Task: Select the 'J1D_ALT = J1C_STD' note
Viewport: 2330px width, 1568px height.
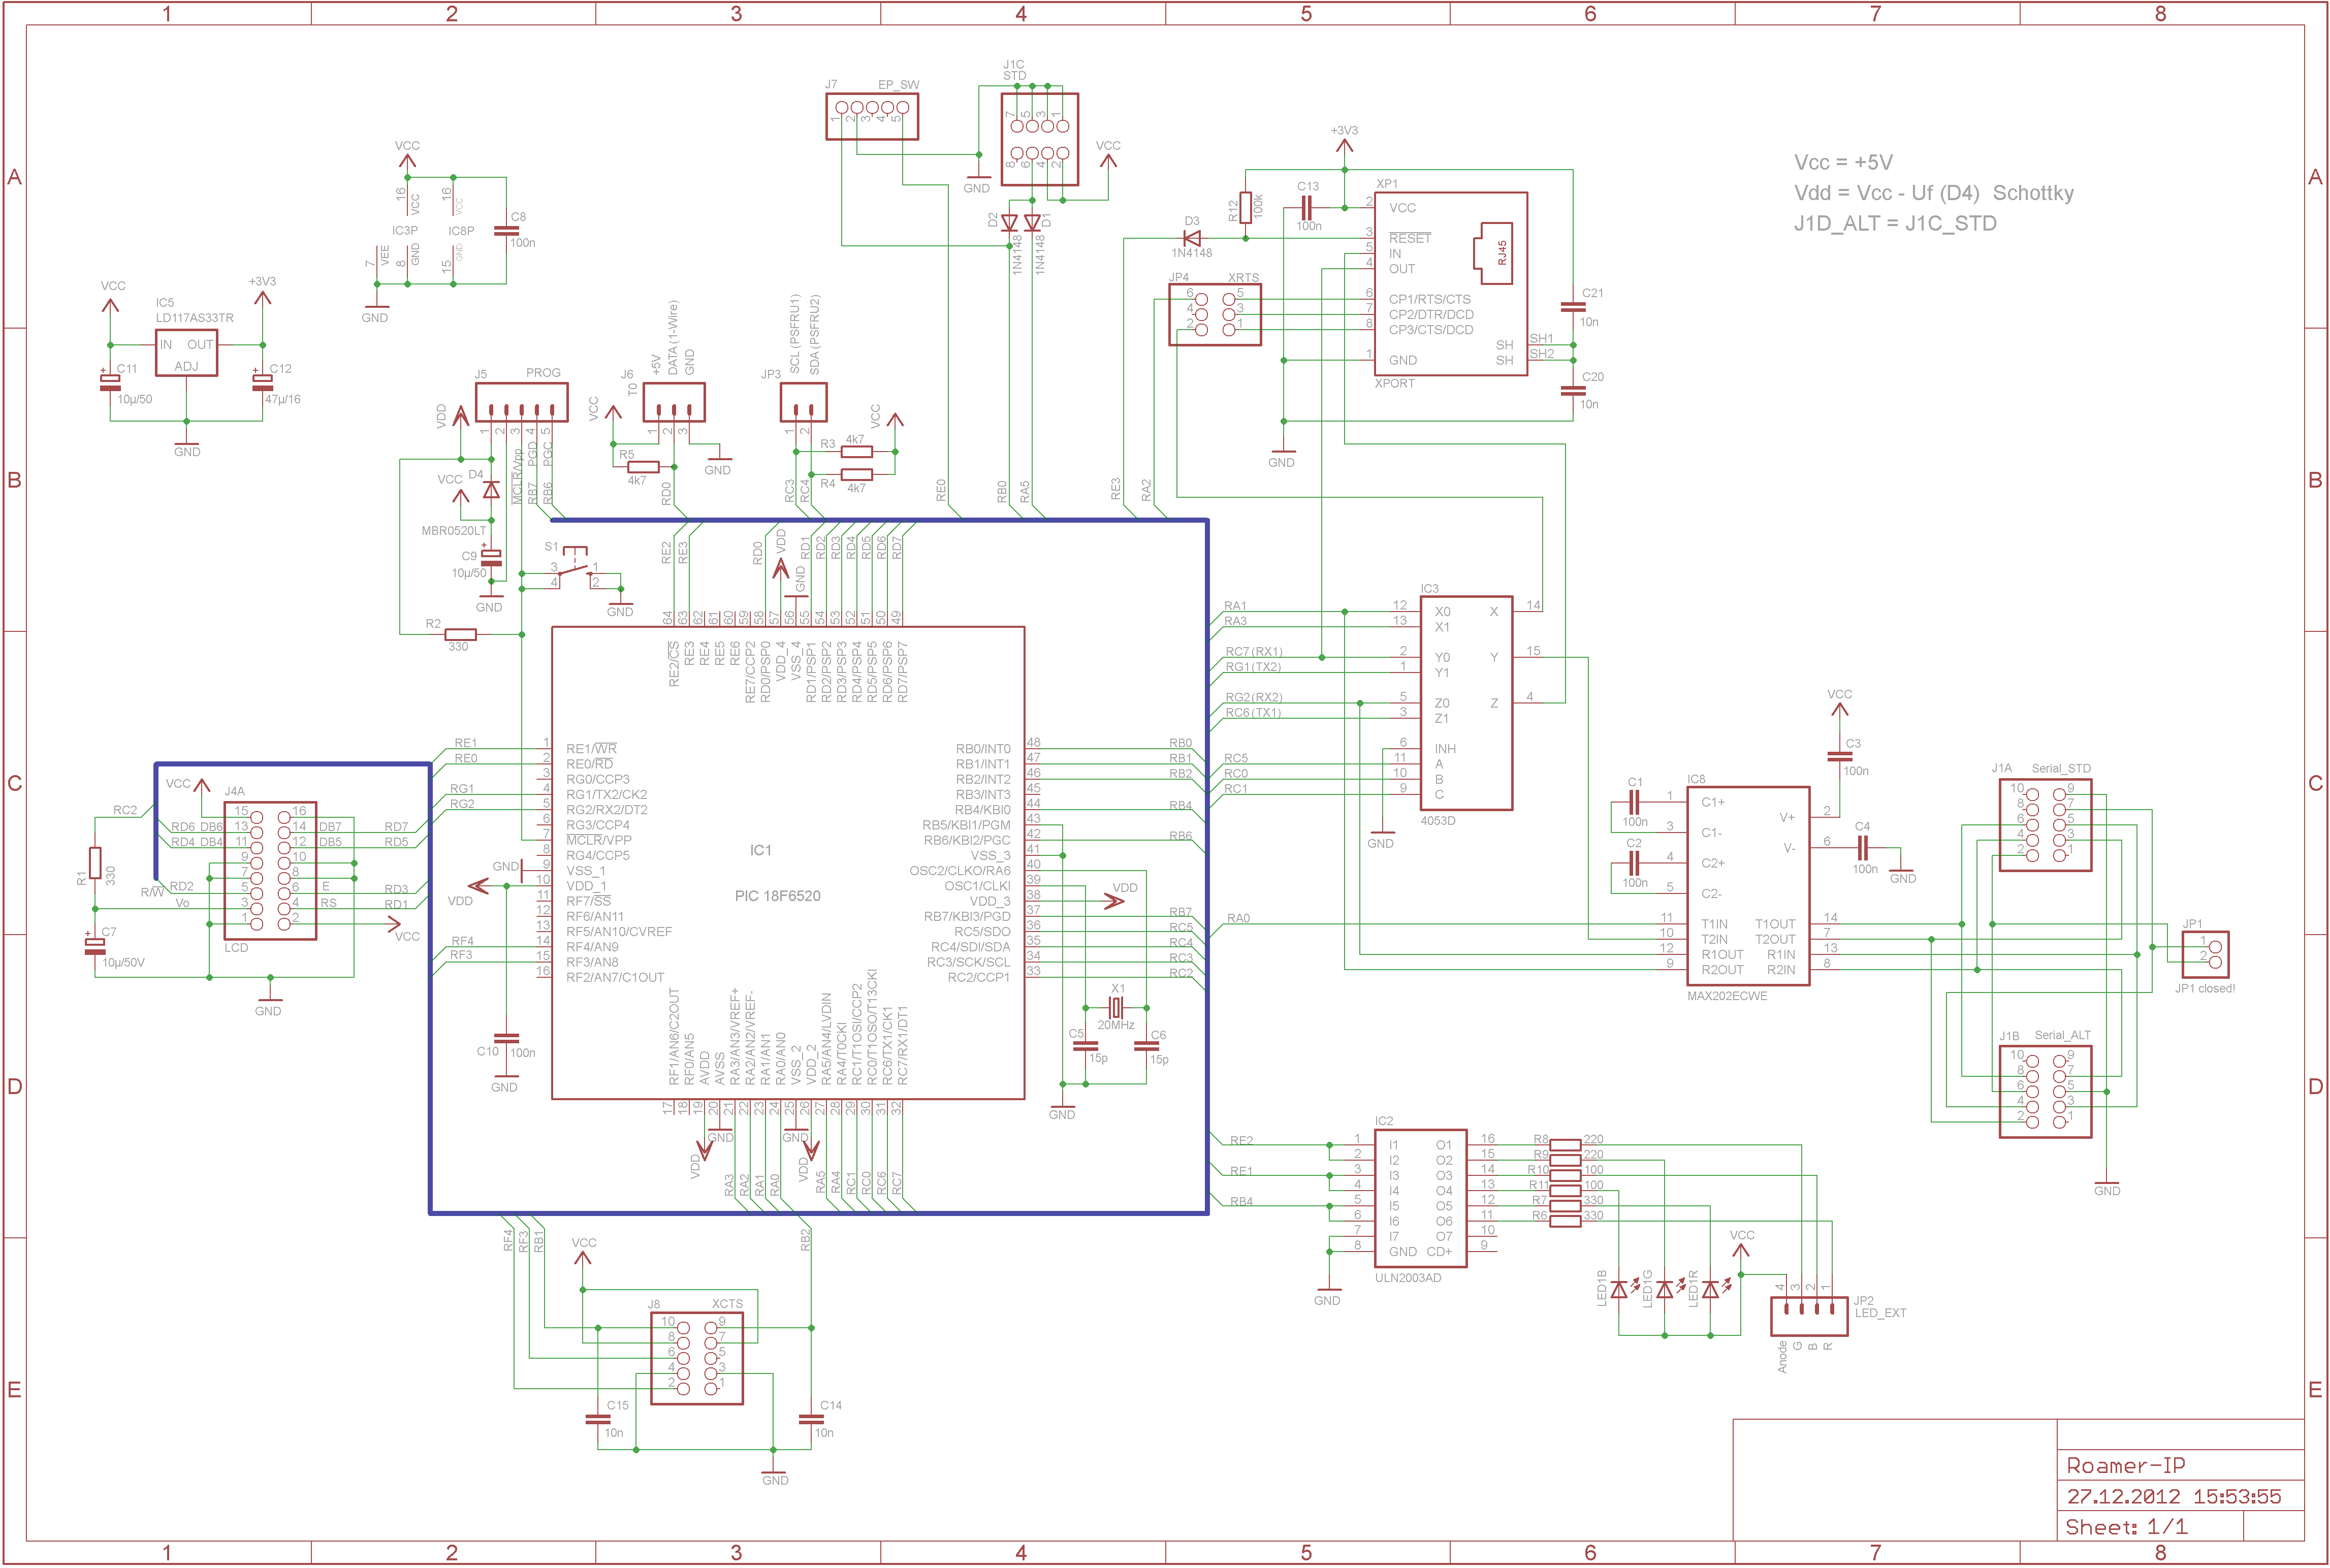Action: coord(1895,224)
